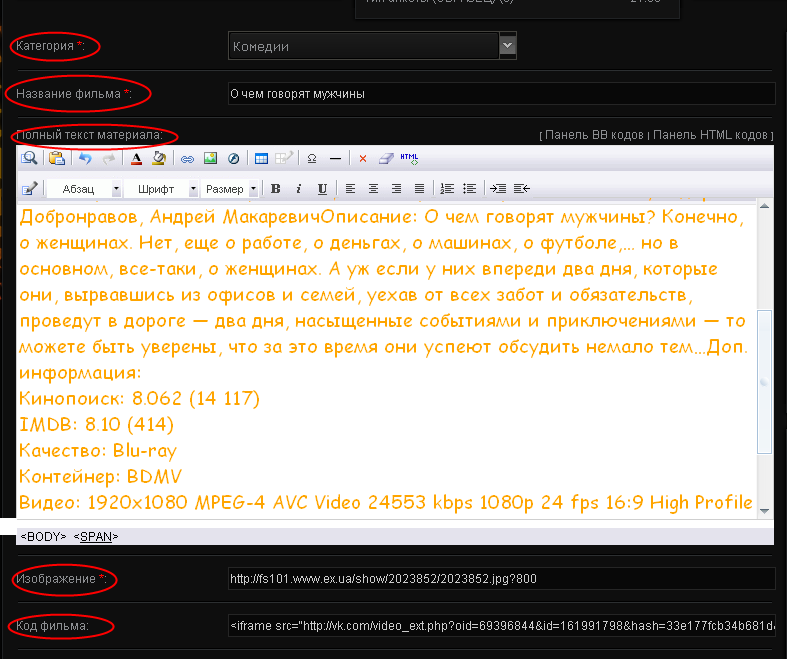The image size is (787, 659).
Task: Insert a table icon
Action: click(261, 159)
